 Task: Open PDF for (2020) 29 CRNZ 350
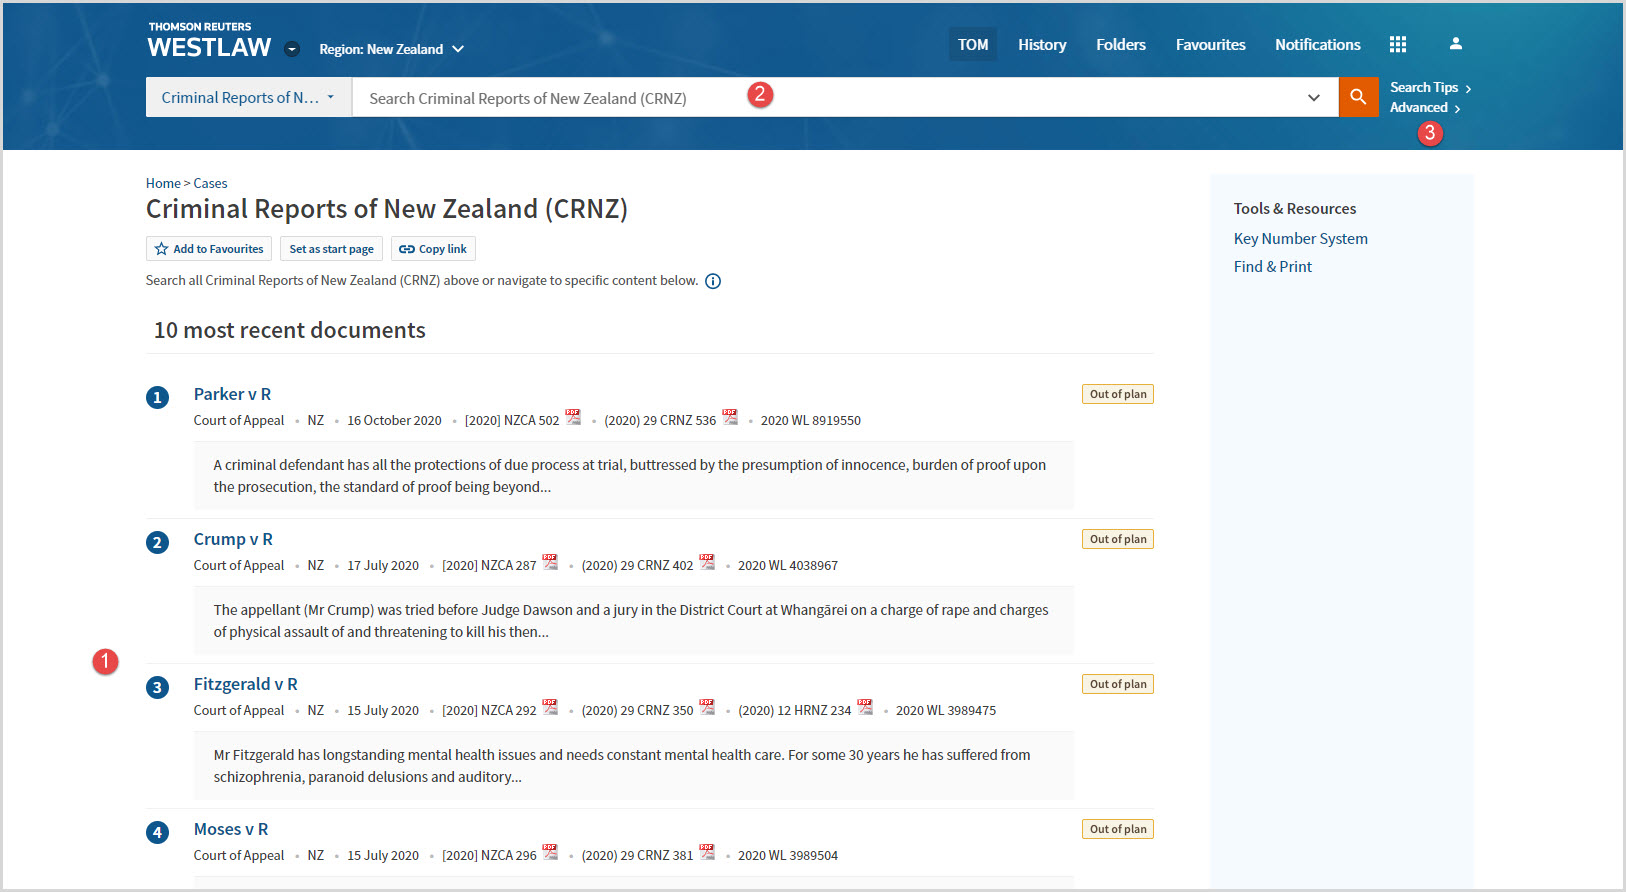[x=707, y=707]
